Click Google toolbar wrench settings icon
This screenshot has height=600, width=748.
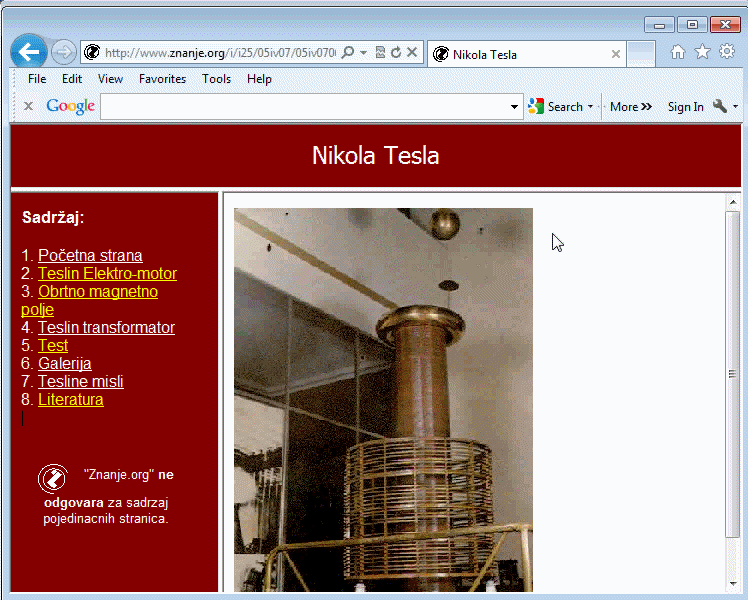(720, 106)
